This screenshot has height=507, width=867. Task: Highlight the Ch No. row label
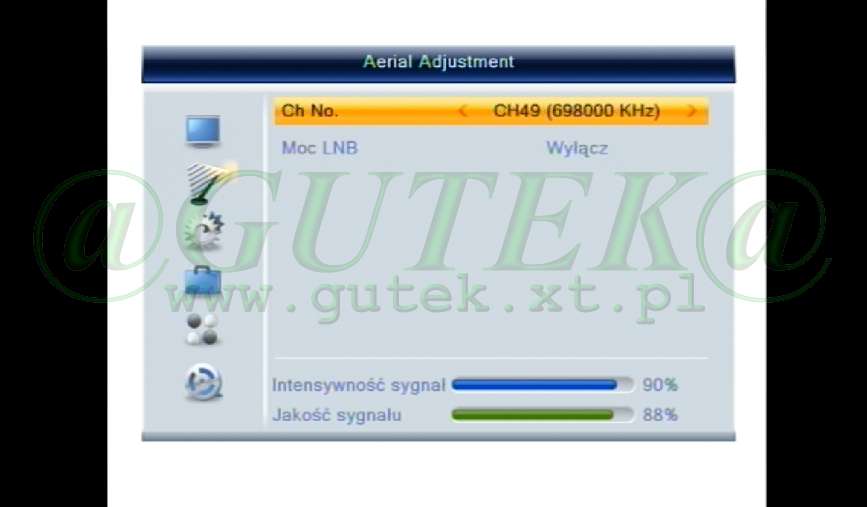click(x=310, y=111)
